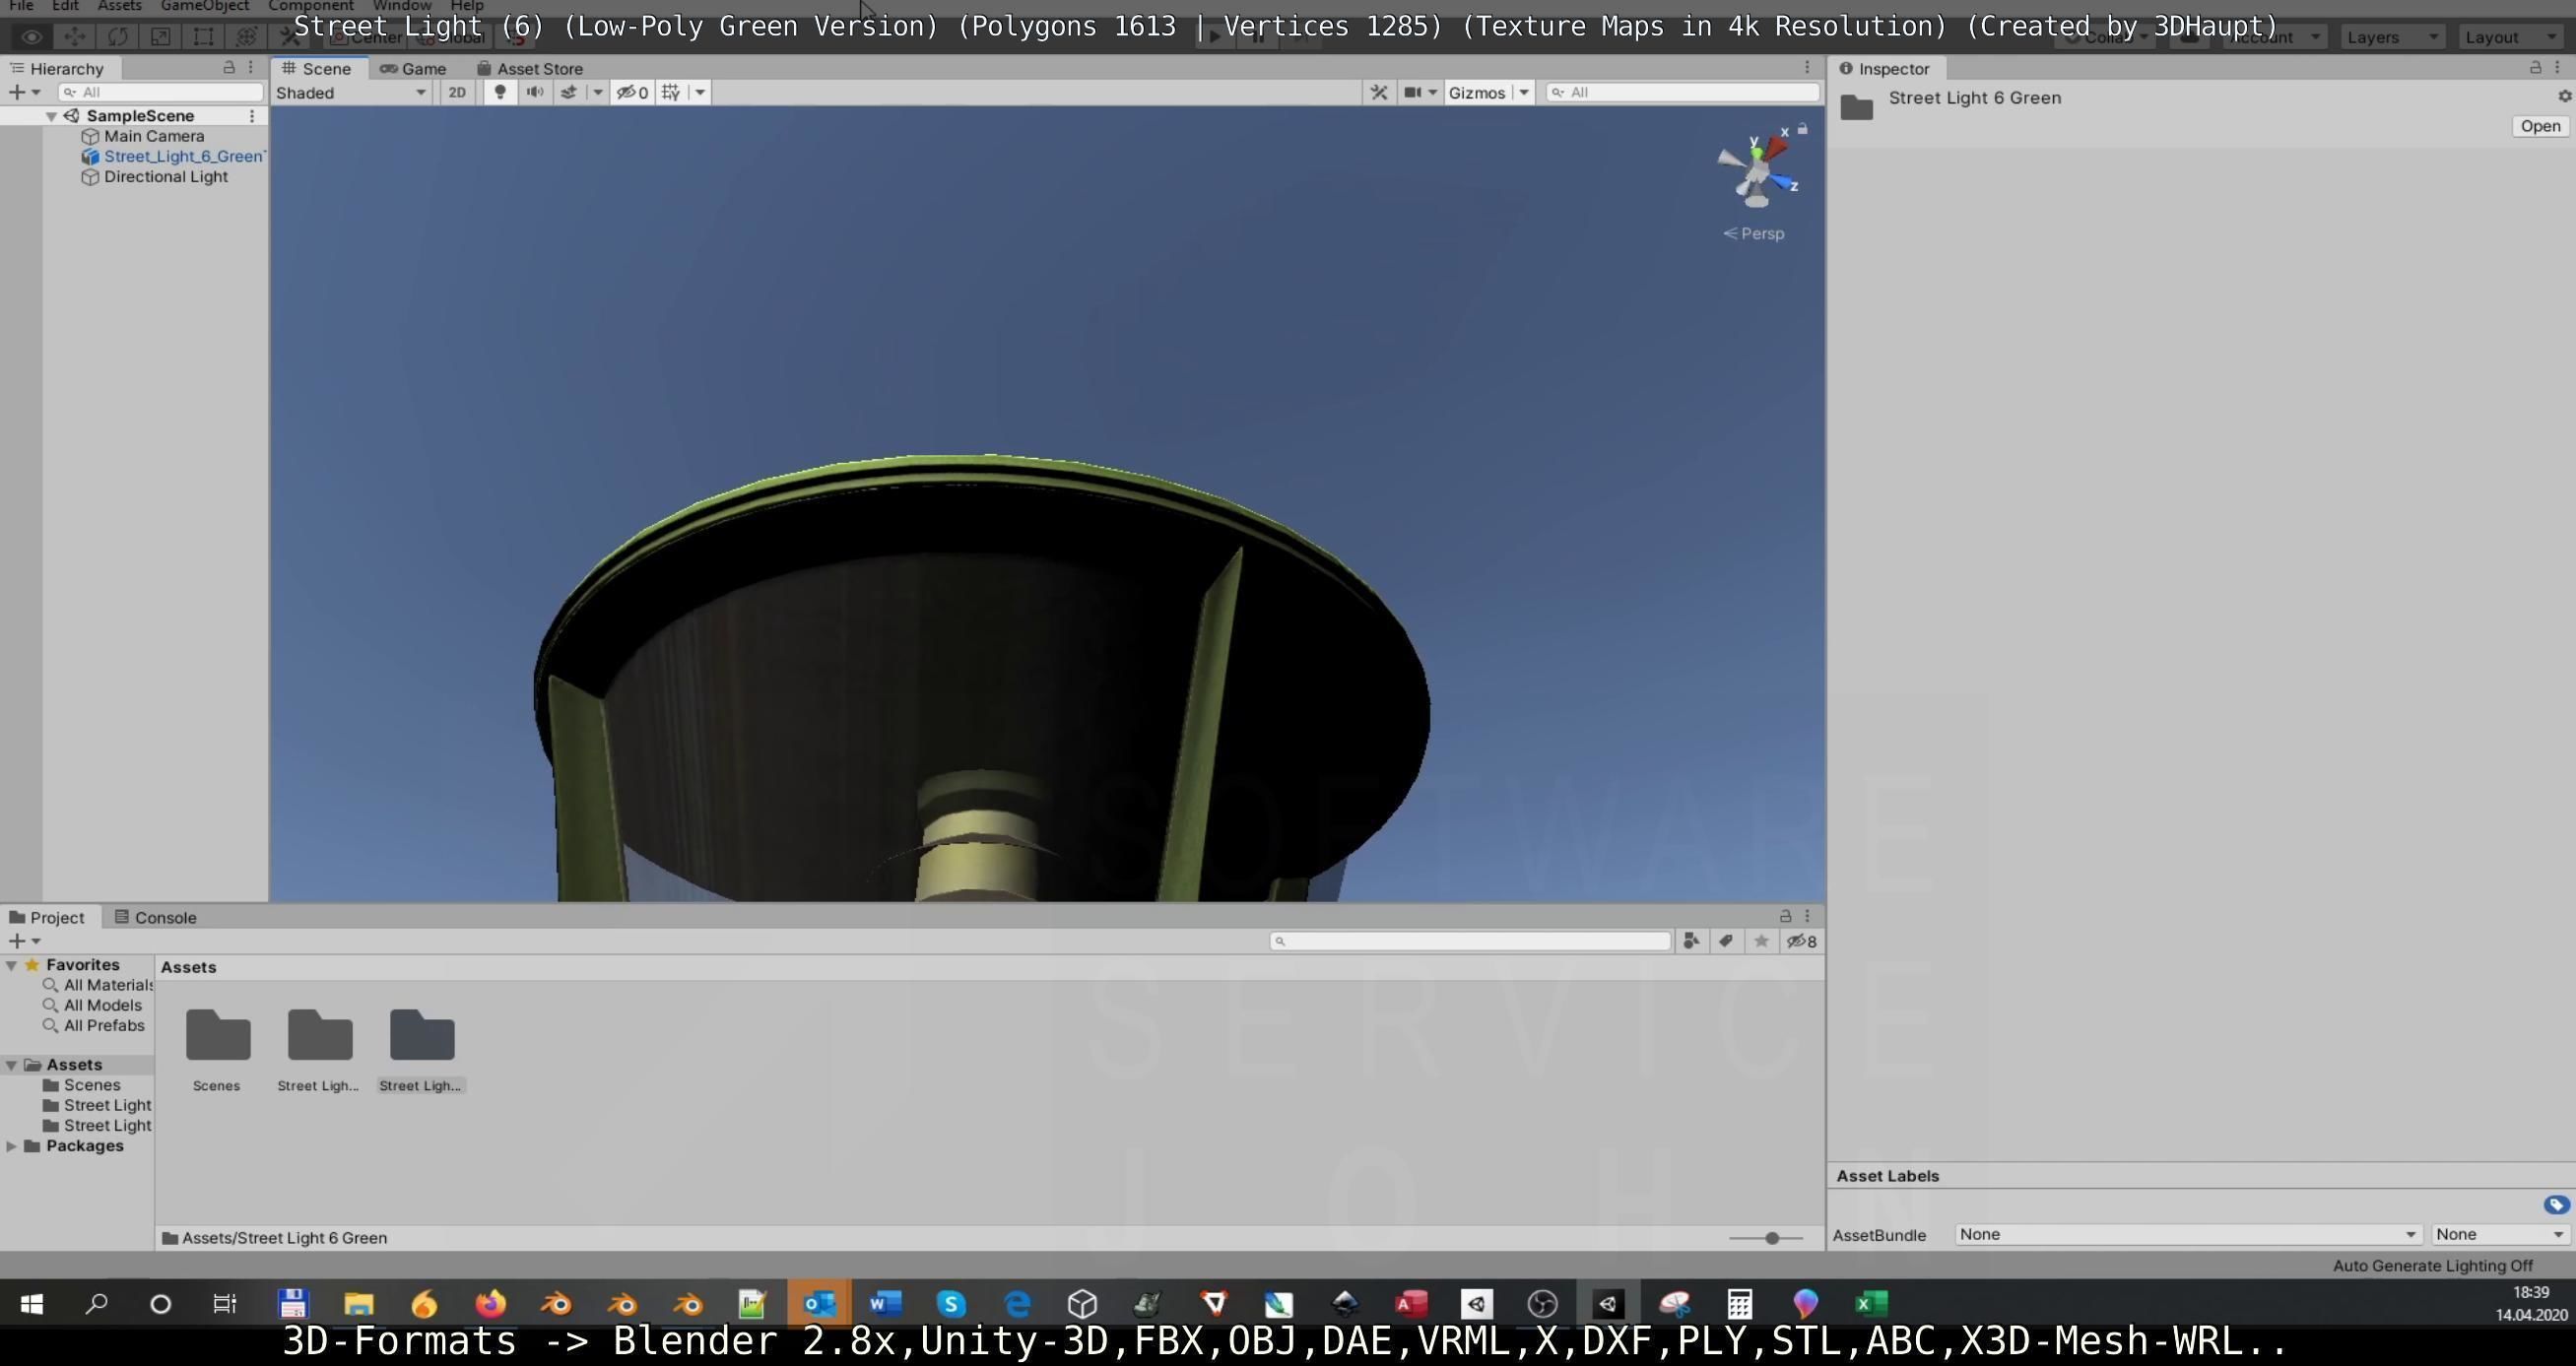Adjust the Project icon size slider
The width and height of the screenshot is (2576, 1366).
[1766, 1238]
